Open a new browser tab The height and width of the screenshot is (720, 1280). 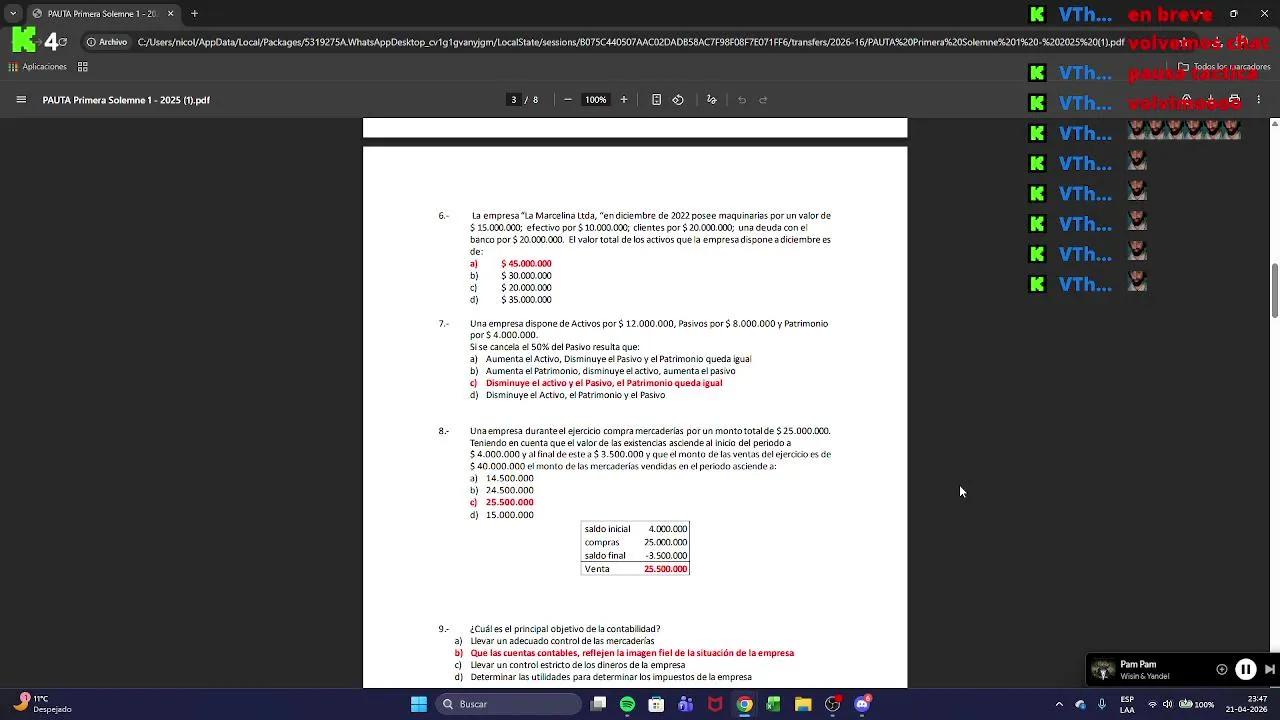click(x=194, y=14)
